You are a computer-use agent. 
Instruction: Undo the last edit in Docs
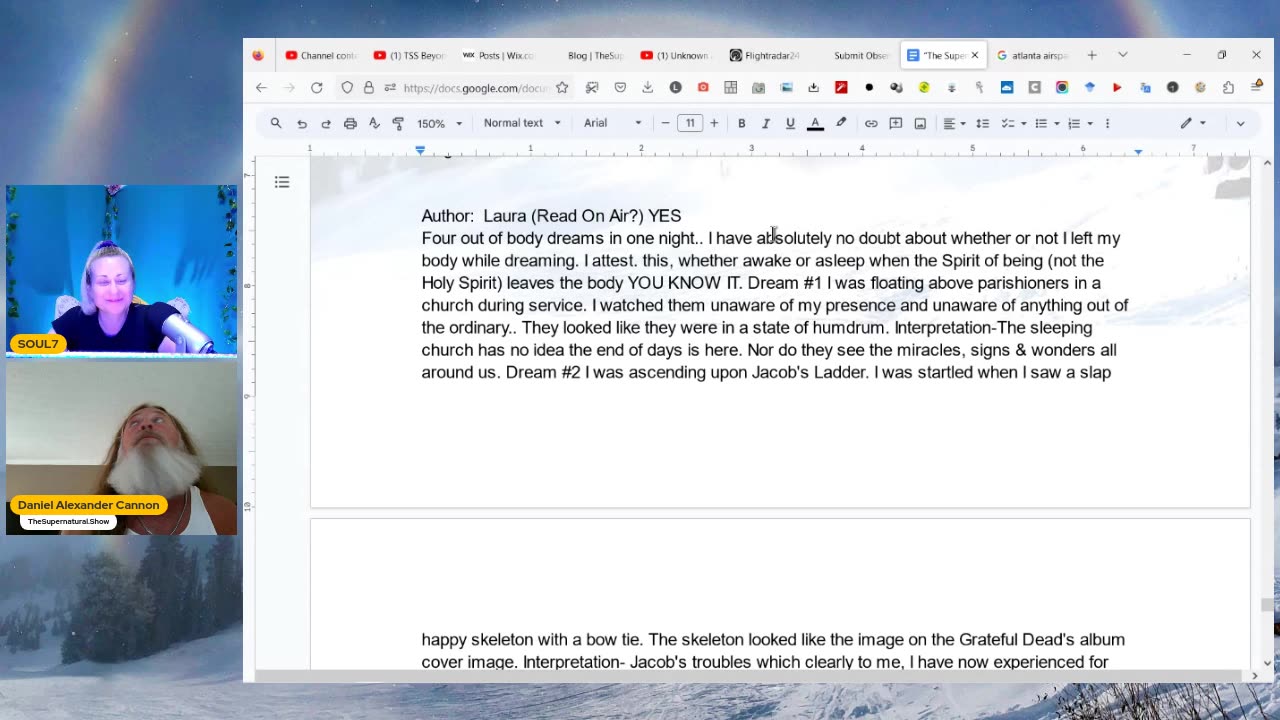click(x=301, y=123)
